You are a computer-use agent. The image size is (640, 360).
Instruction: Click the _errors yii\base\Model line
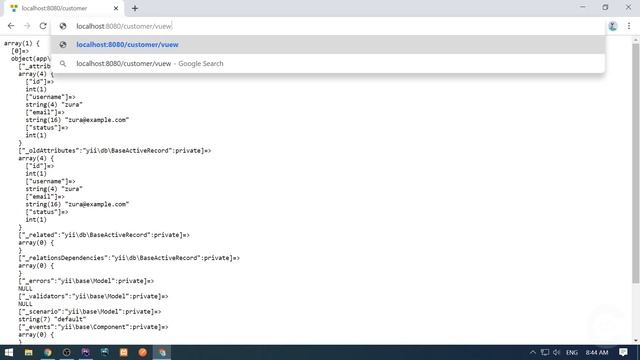tap(86, 281)
